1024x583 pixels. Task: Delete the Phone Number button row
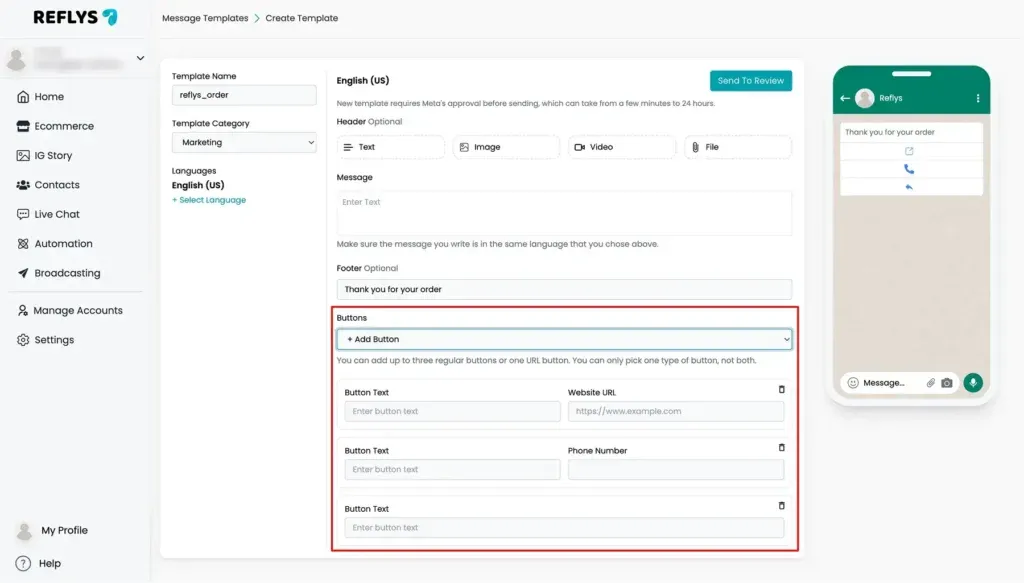click(x=781, y=448)
